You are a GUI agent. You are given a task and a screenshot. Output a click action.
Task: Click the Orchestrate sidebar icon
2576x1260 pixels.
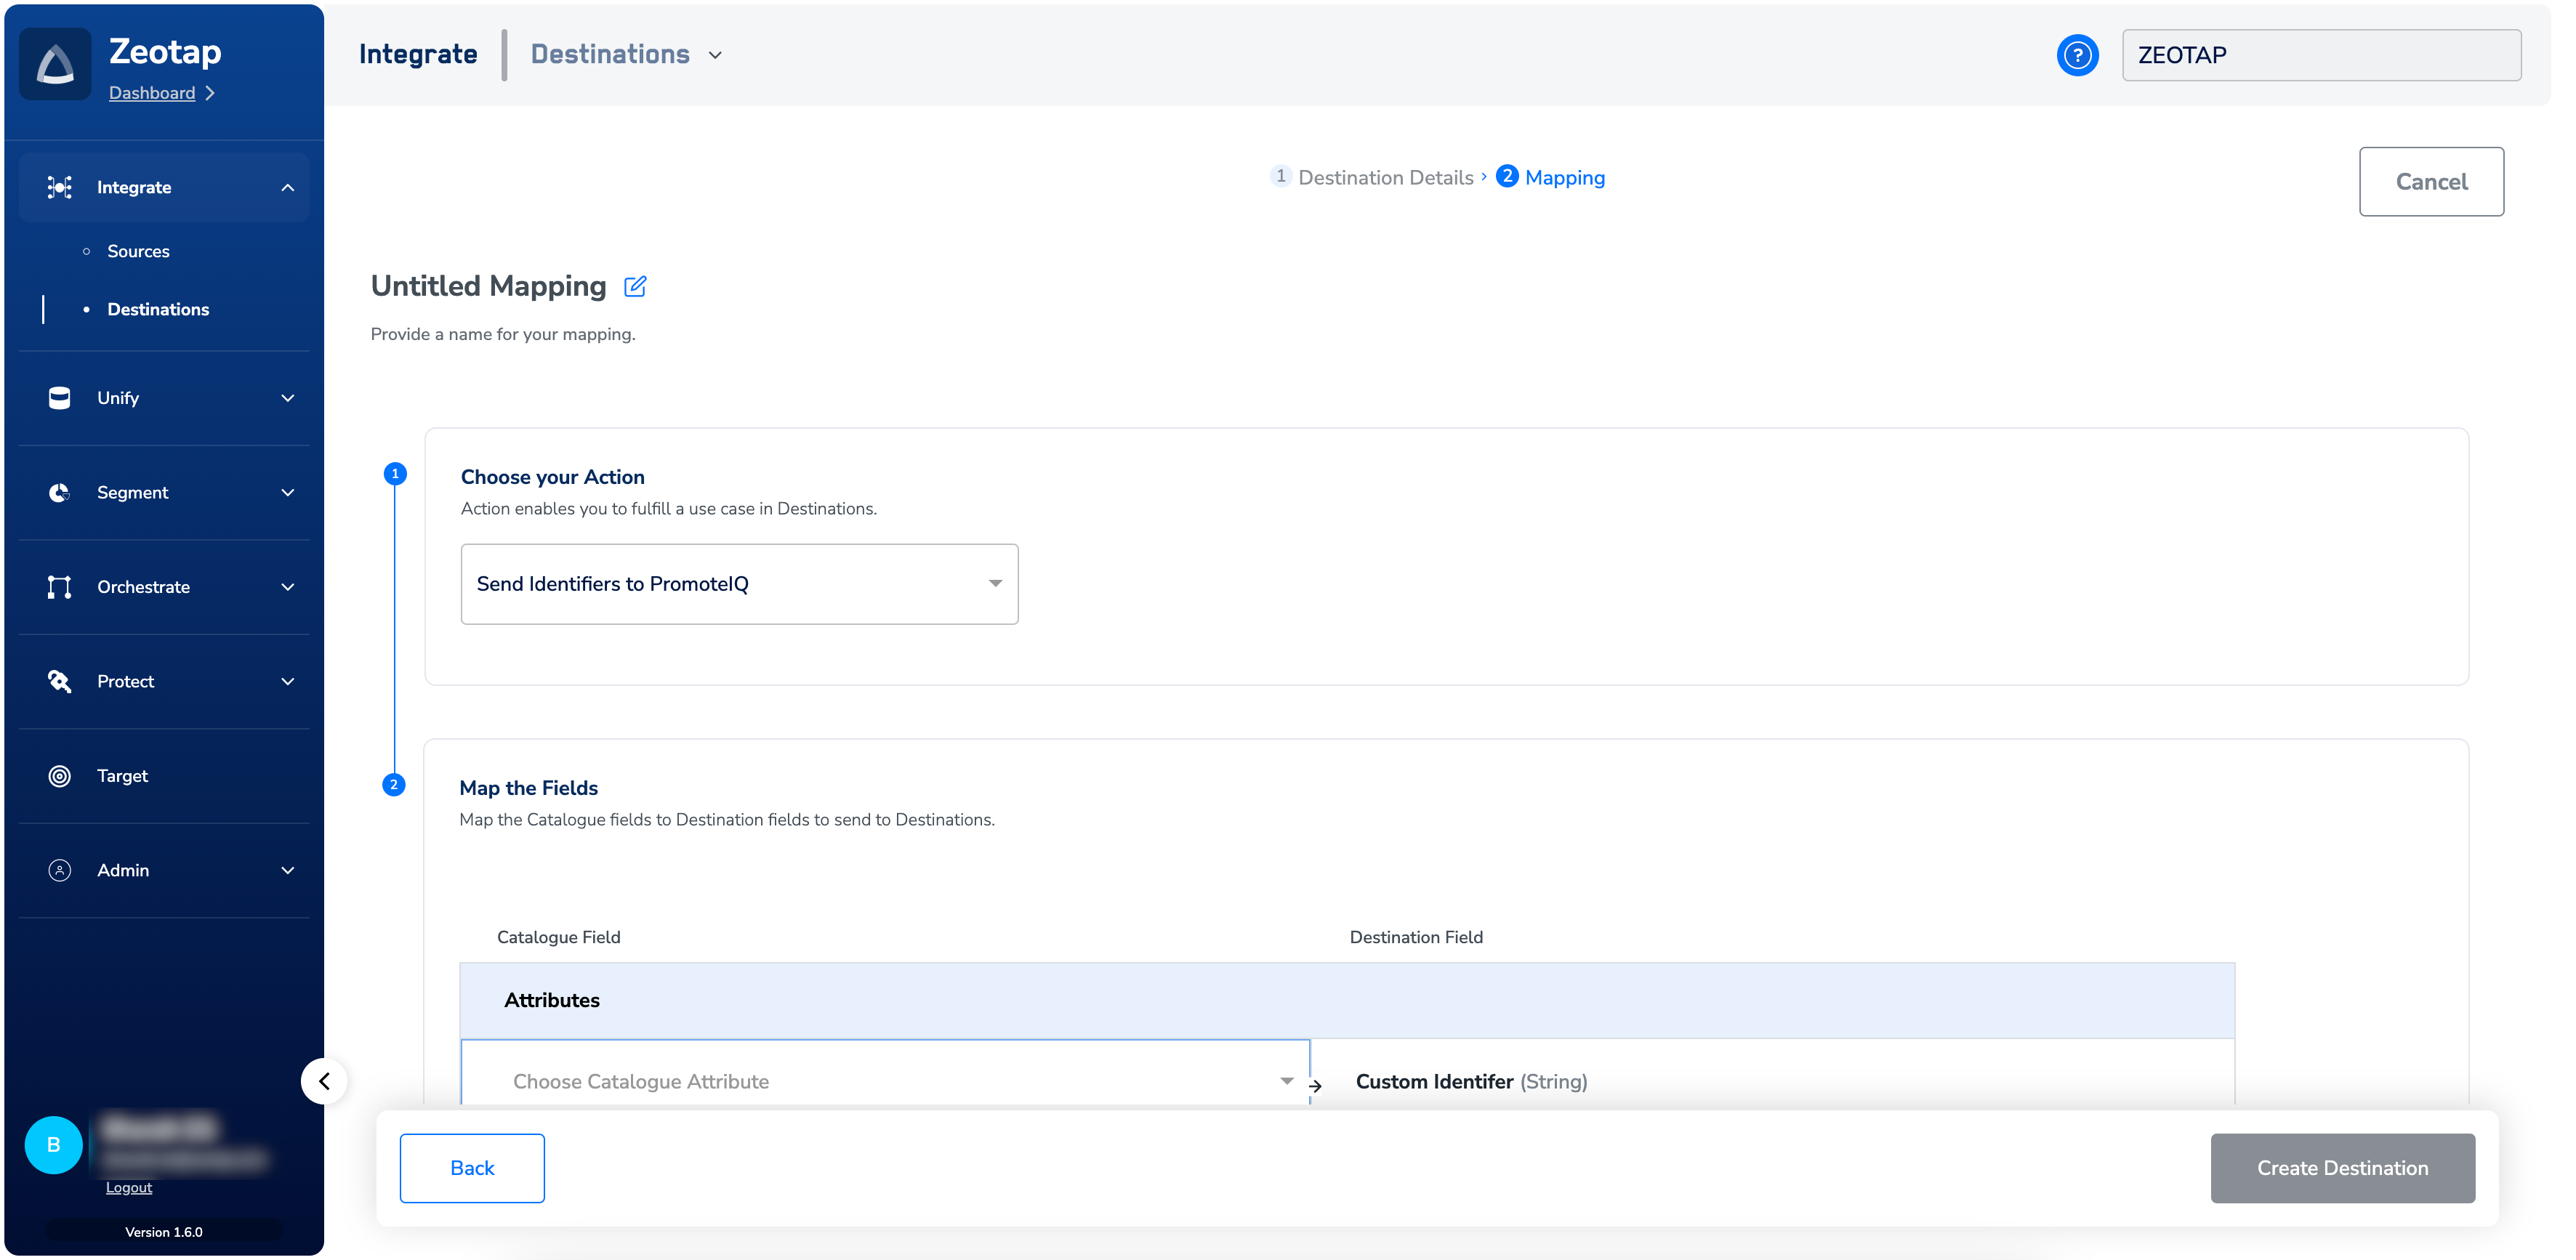[x=60, y=587]
